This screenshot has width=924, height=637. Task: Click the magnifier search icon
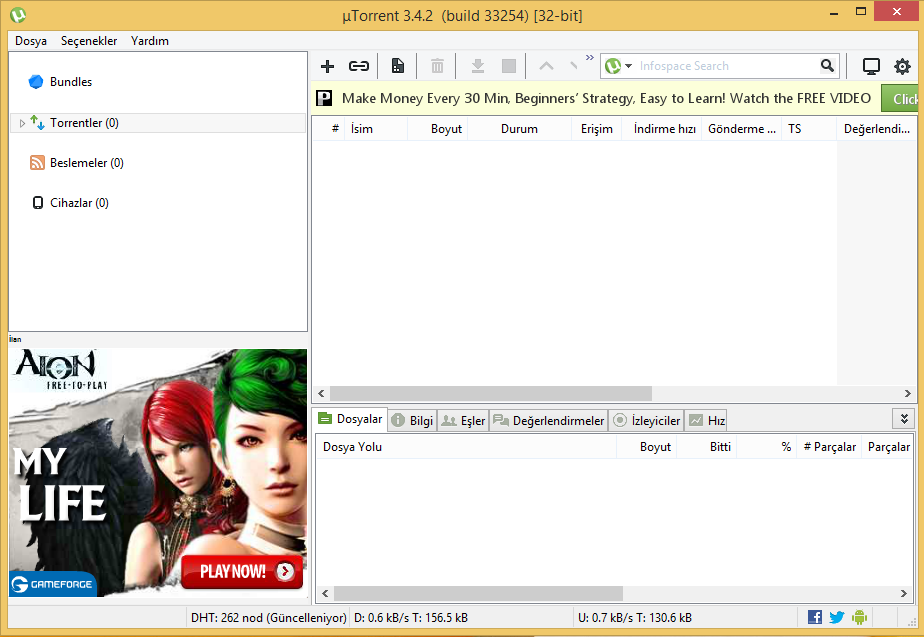pyautogui.click(x=827, y=66)
